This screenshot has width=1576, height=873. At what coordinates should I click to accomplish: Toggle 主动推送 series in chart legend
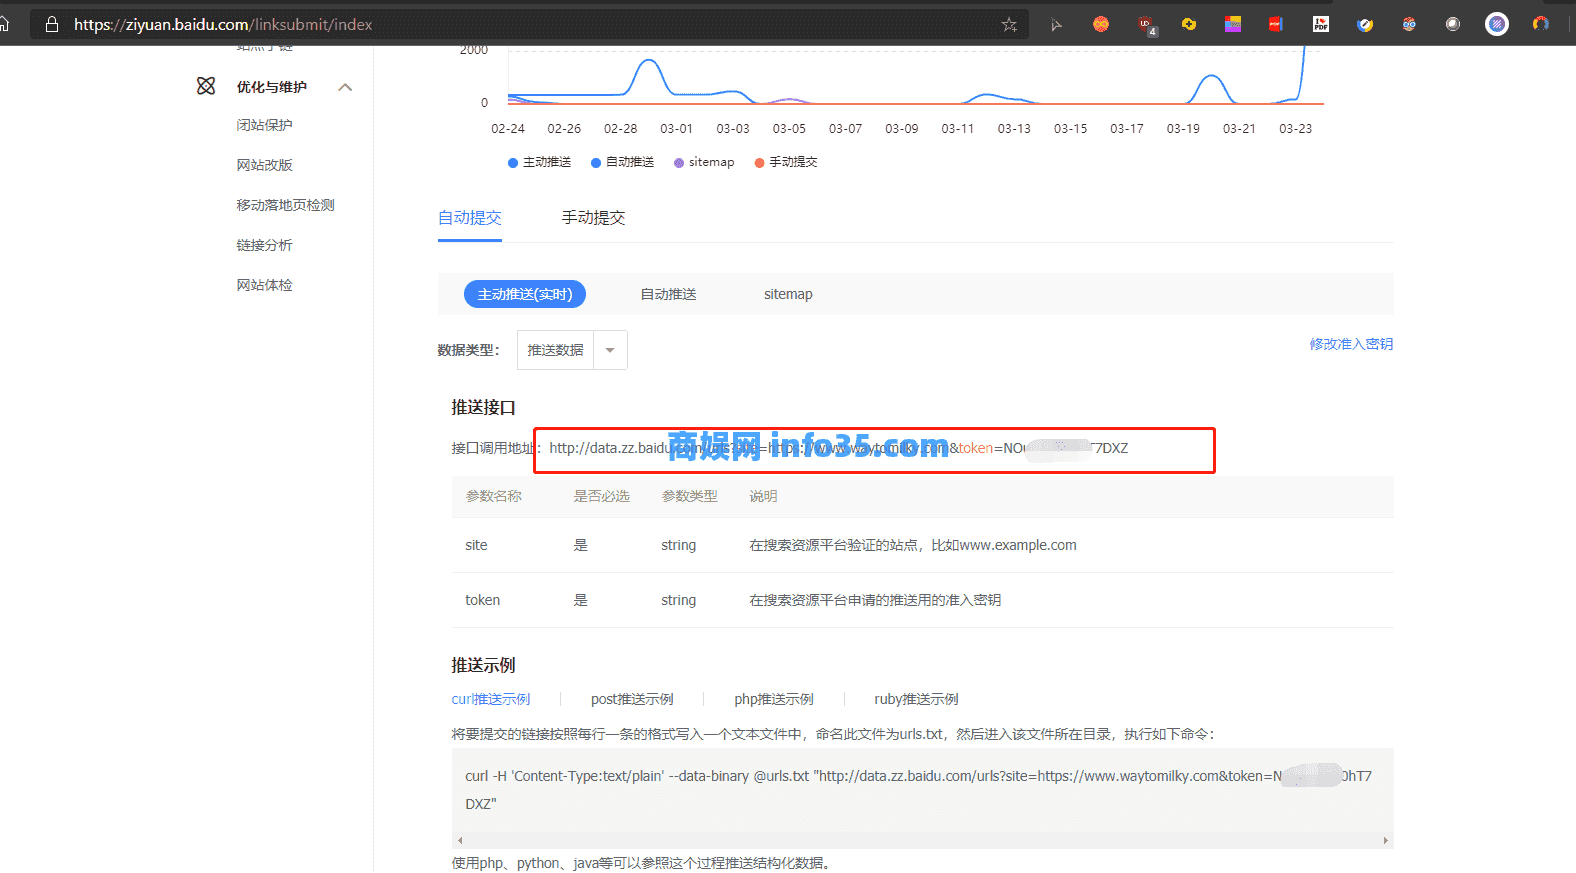point(540,162)
